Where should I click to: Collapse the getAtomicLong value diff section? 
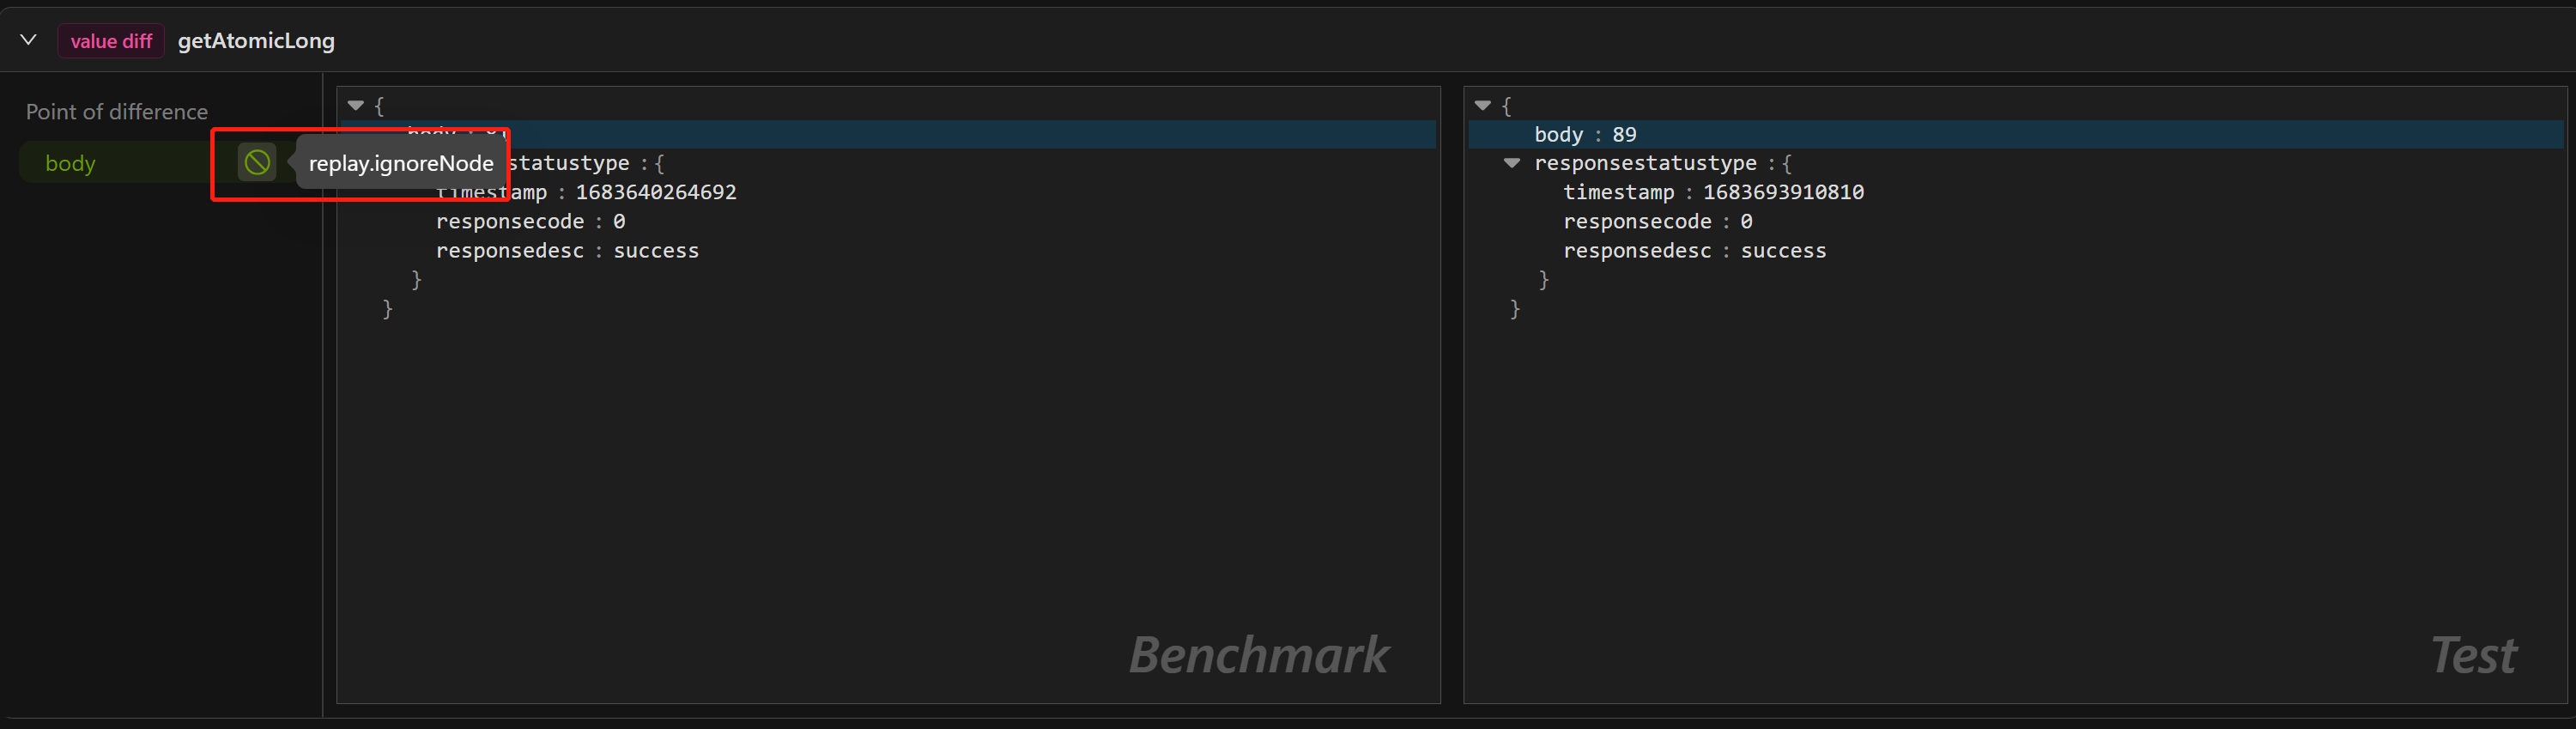click(28, 40)
